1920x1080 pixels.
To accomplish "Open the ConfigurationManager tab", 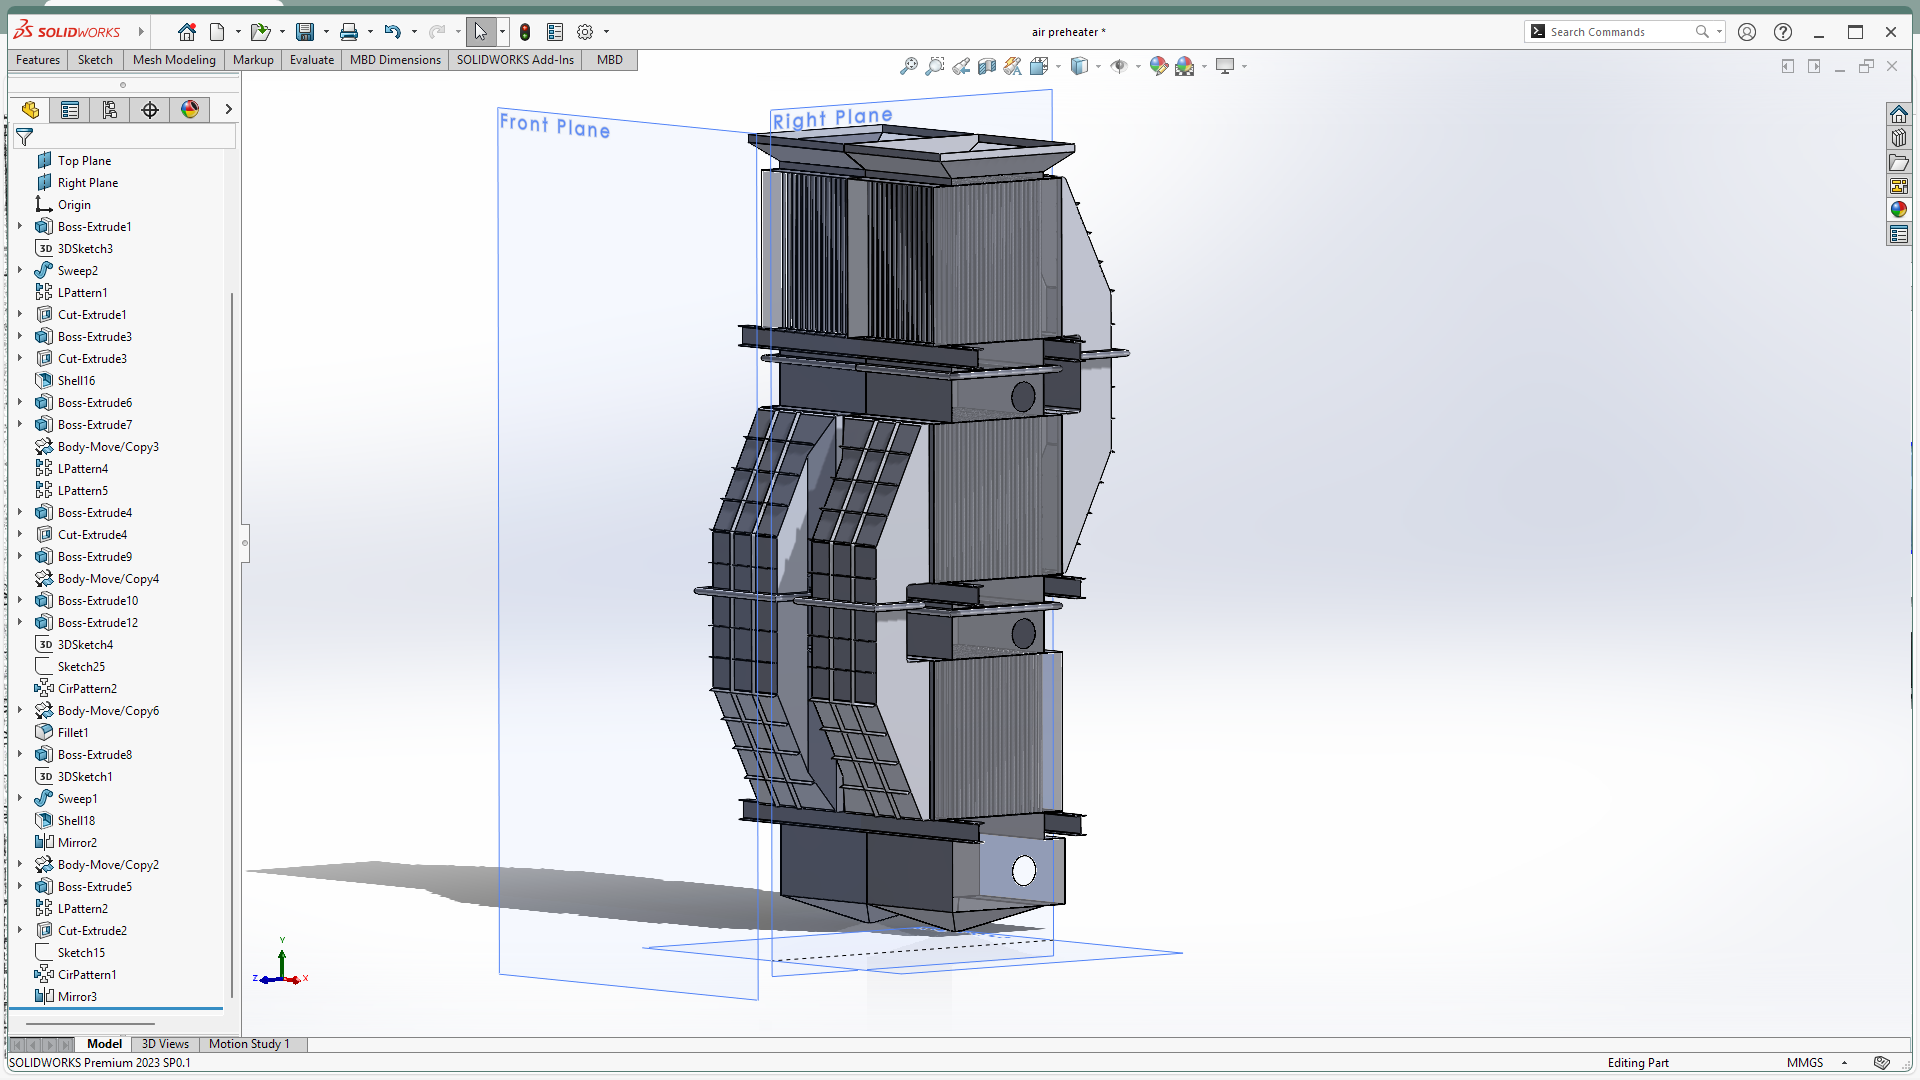I will click(110, 110).
